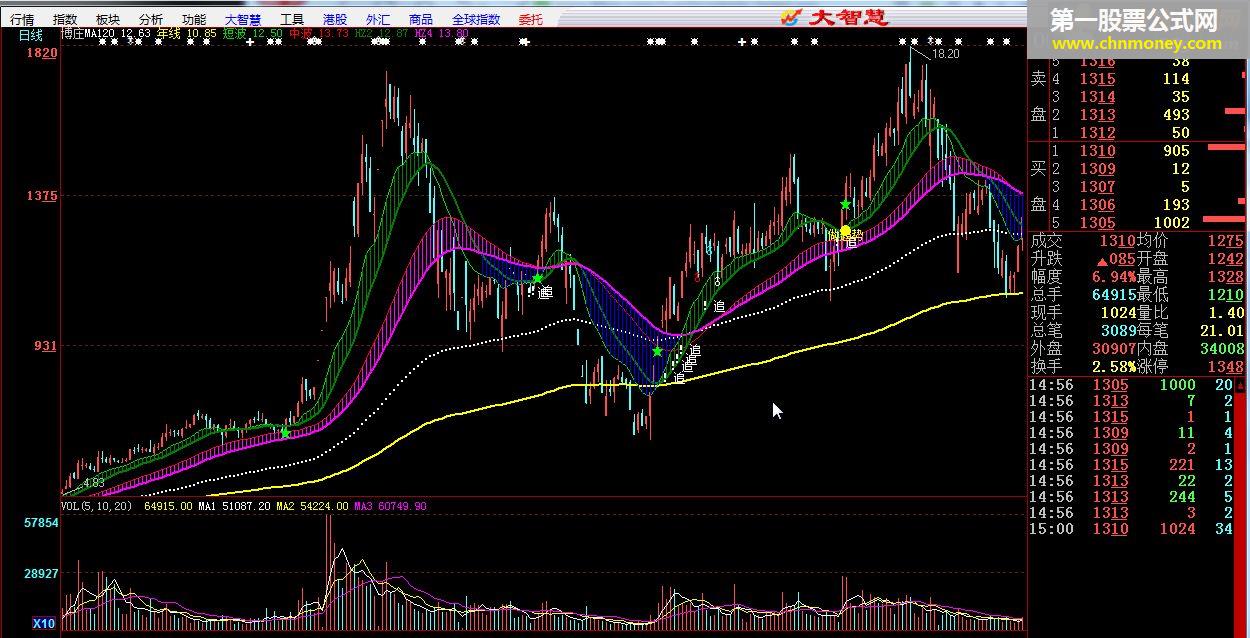The width and height of the screenshot is (1250, 638).
Task: Open the 功能 menu
Action: click(194, 19)
